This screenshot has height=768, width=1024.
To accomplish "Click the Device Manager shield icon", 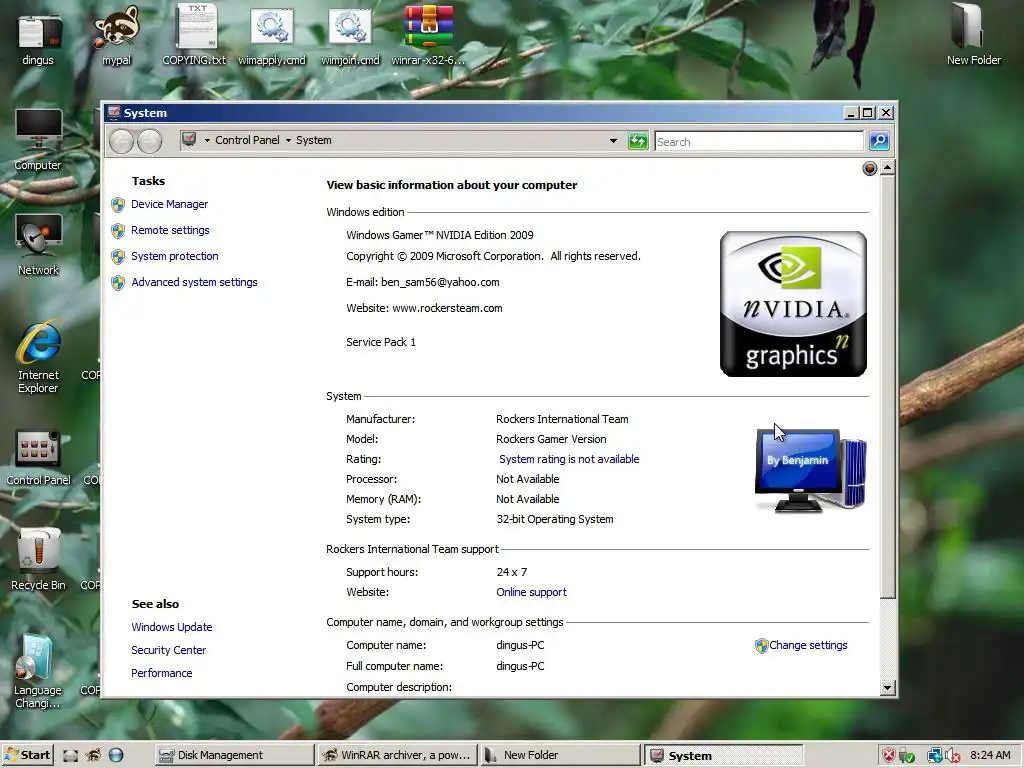I will 118,205.
